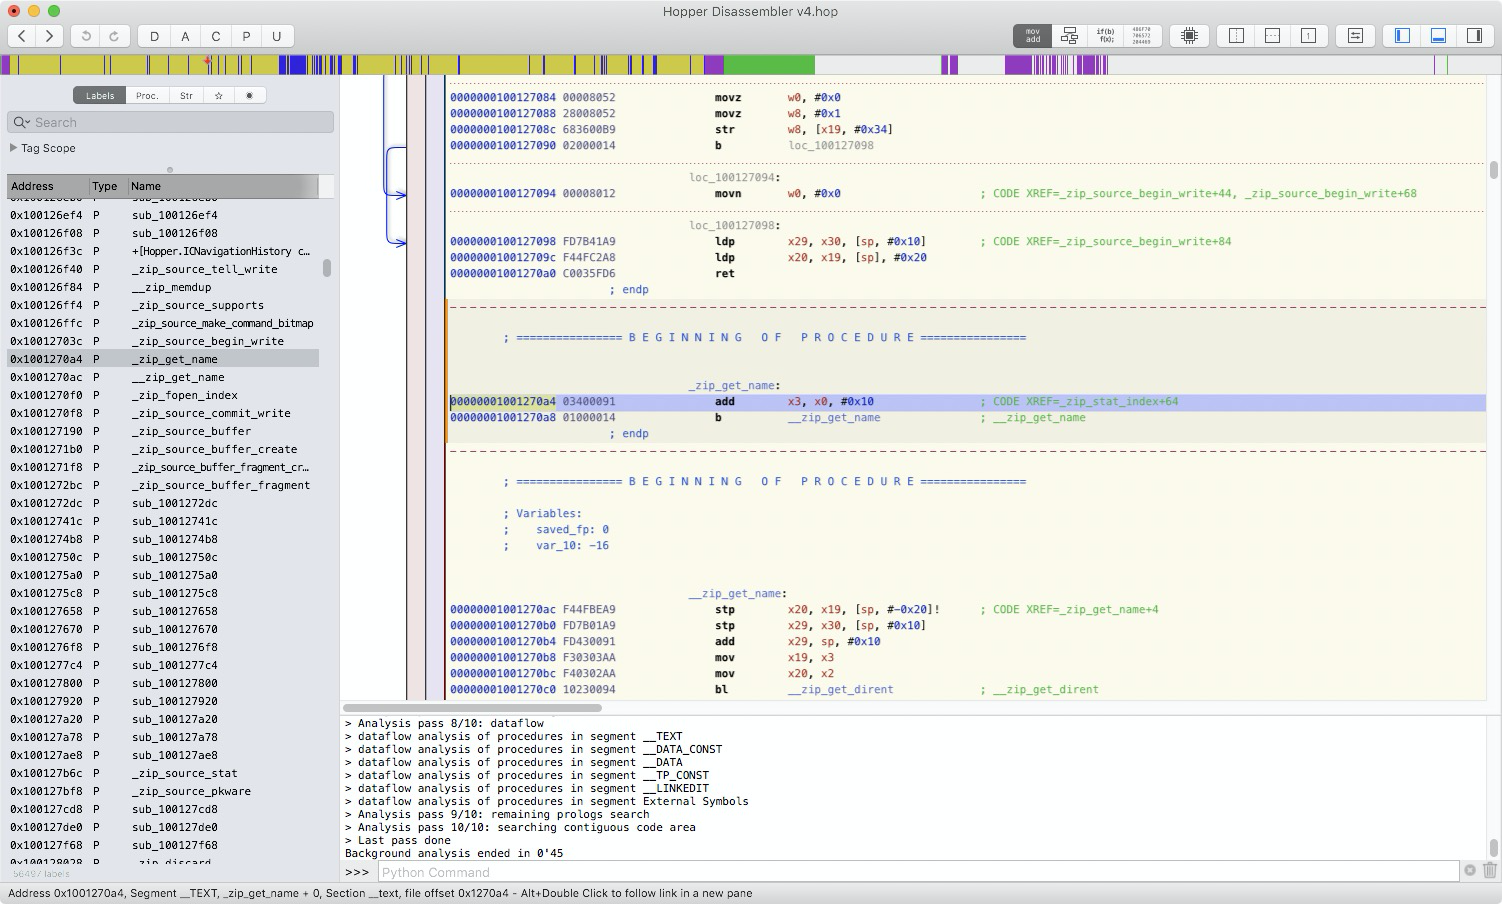
Task: Switch to assembly mode (mov add icon)
Action: 1031,35
